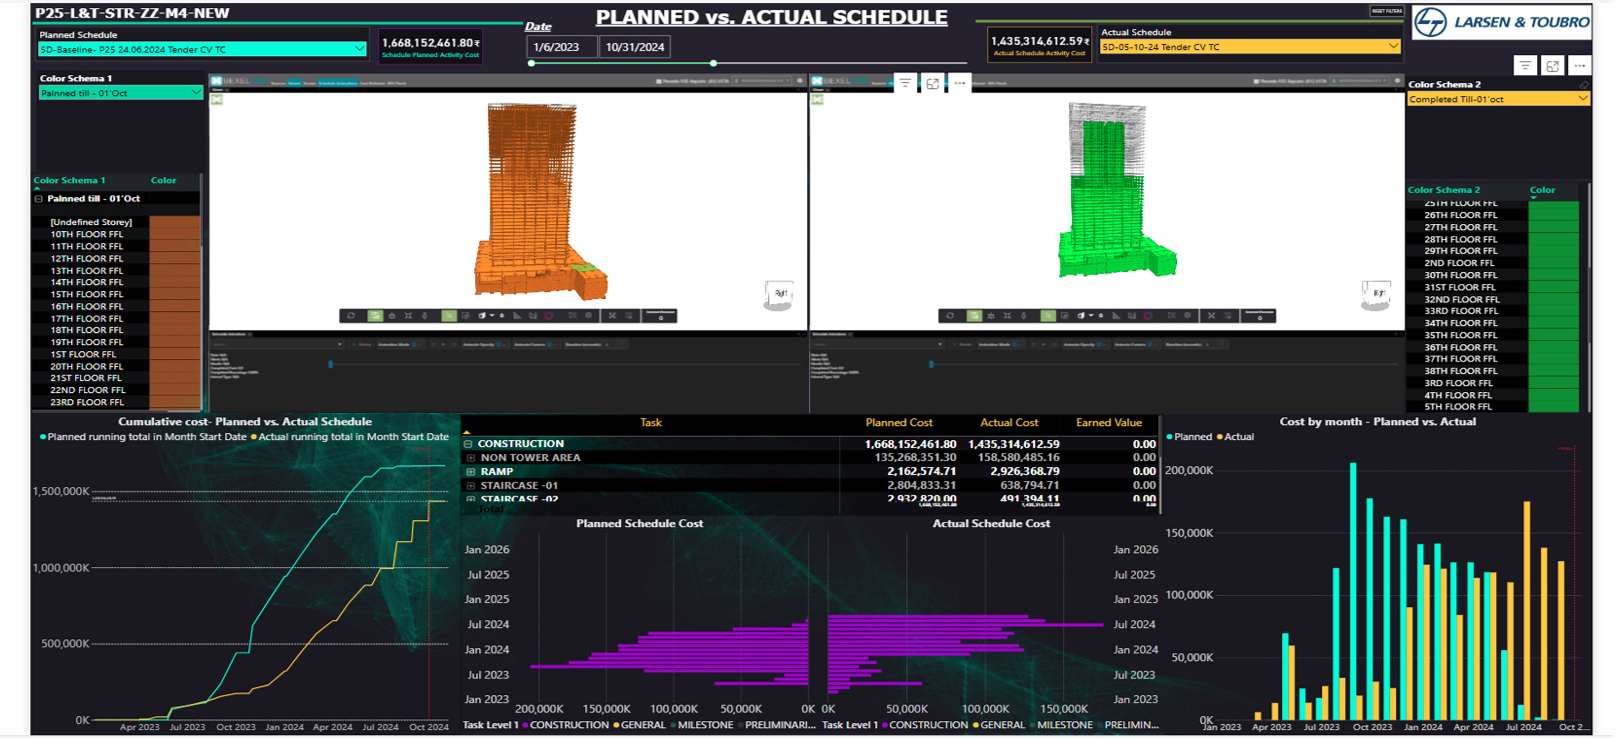
Task: Expand the NON TOWER AREA row
Action: tap(471, 458)
